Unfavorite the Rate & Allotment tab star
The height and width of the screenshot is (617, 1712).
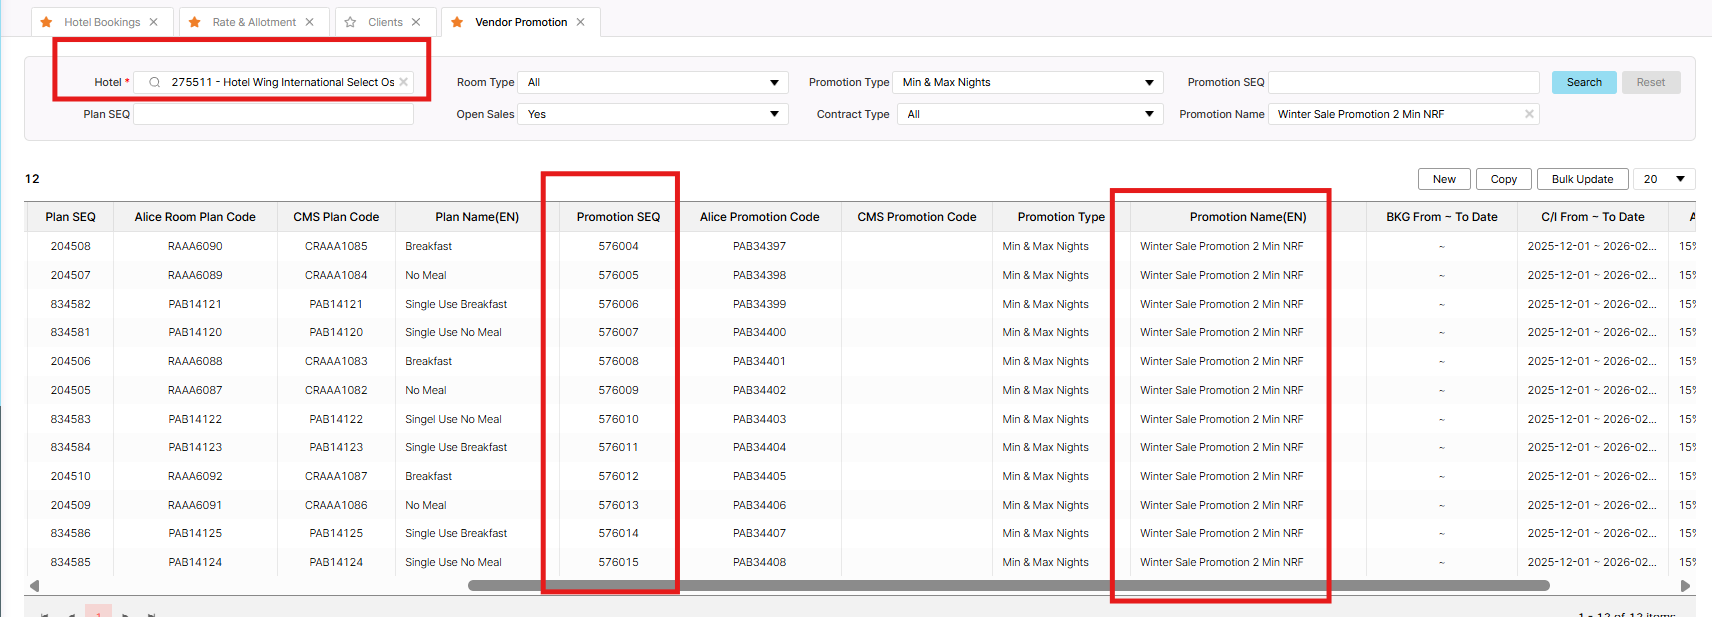(x=194, y=22)
